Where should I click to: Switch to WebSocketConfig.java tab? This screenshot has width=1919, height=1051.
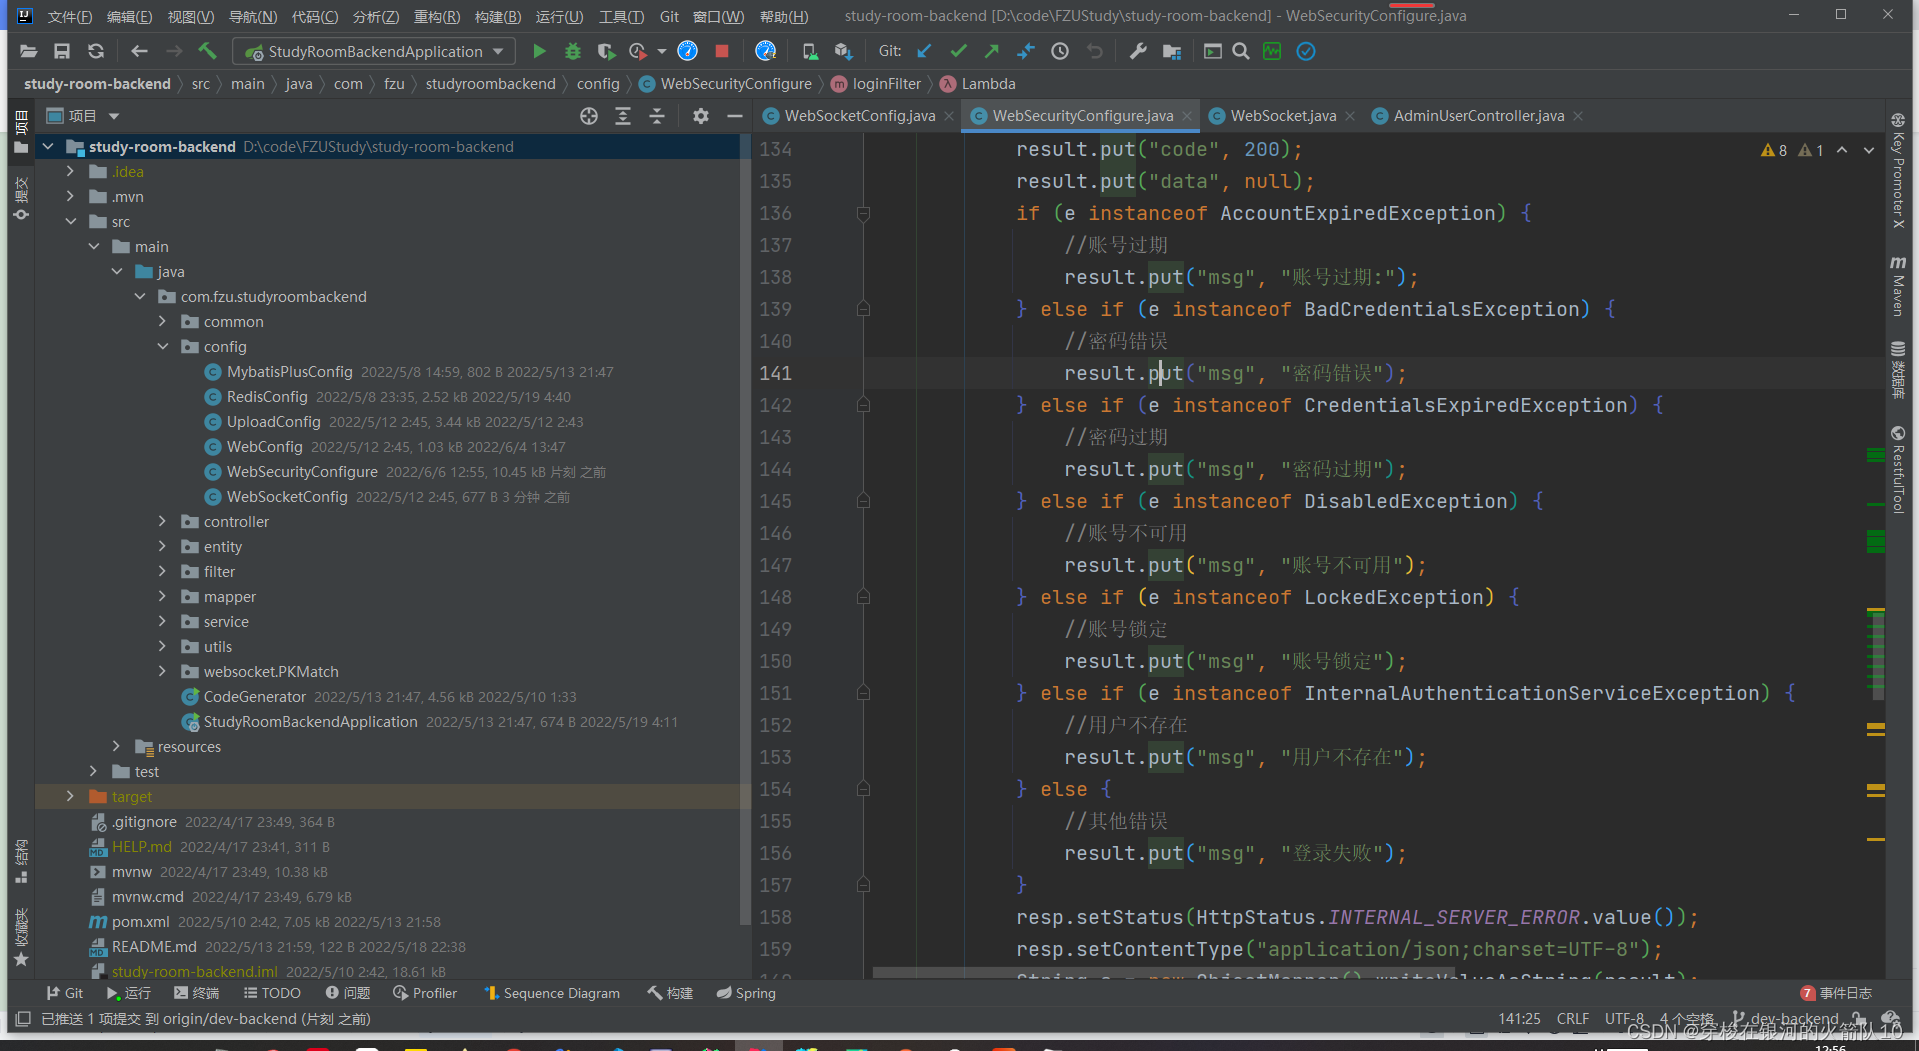pyautogui.click(x=859, y=116)
